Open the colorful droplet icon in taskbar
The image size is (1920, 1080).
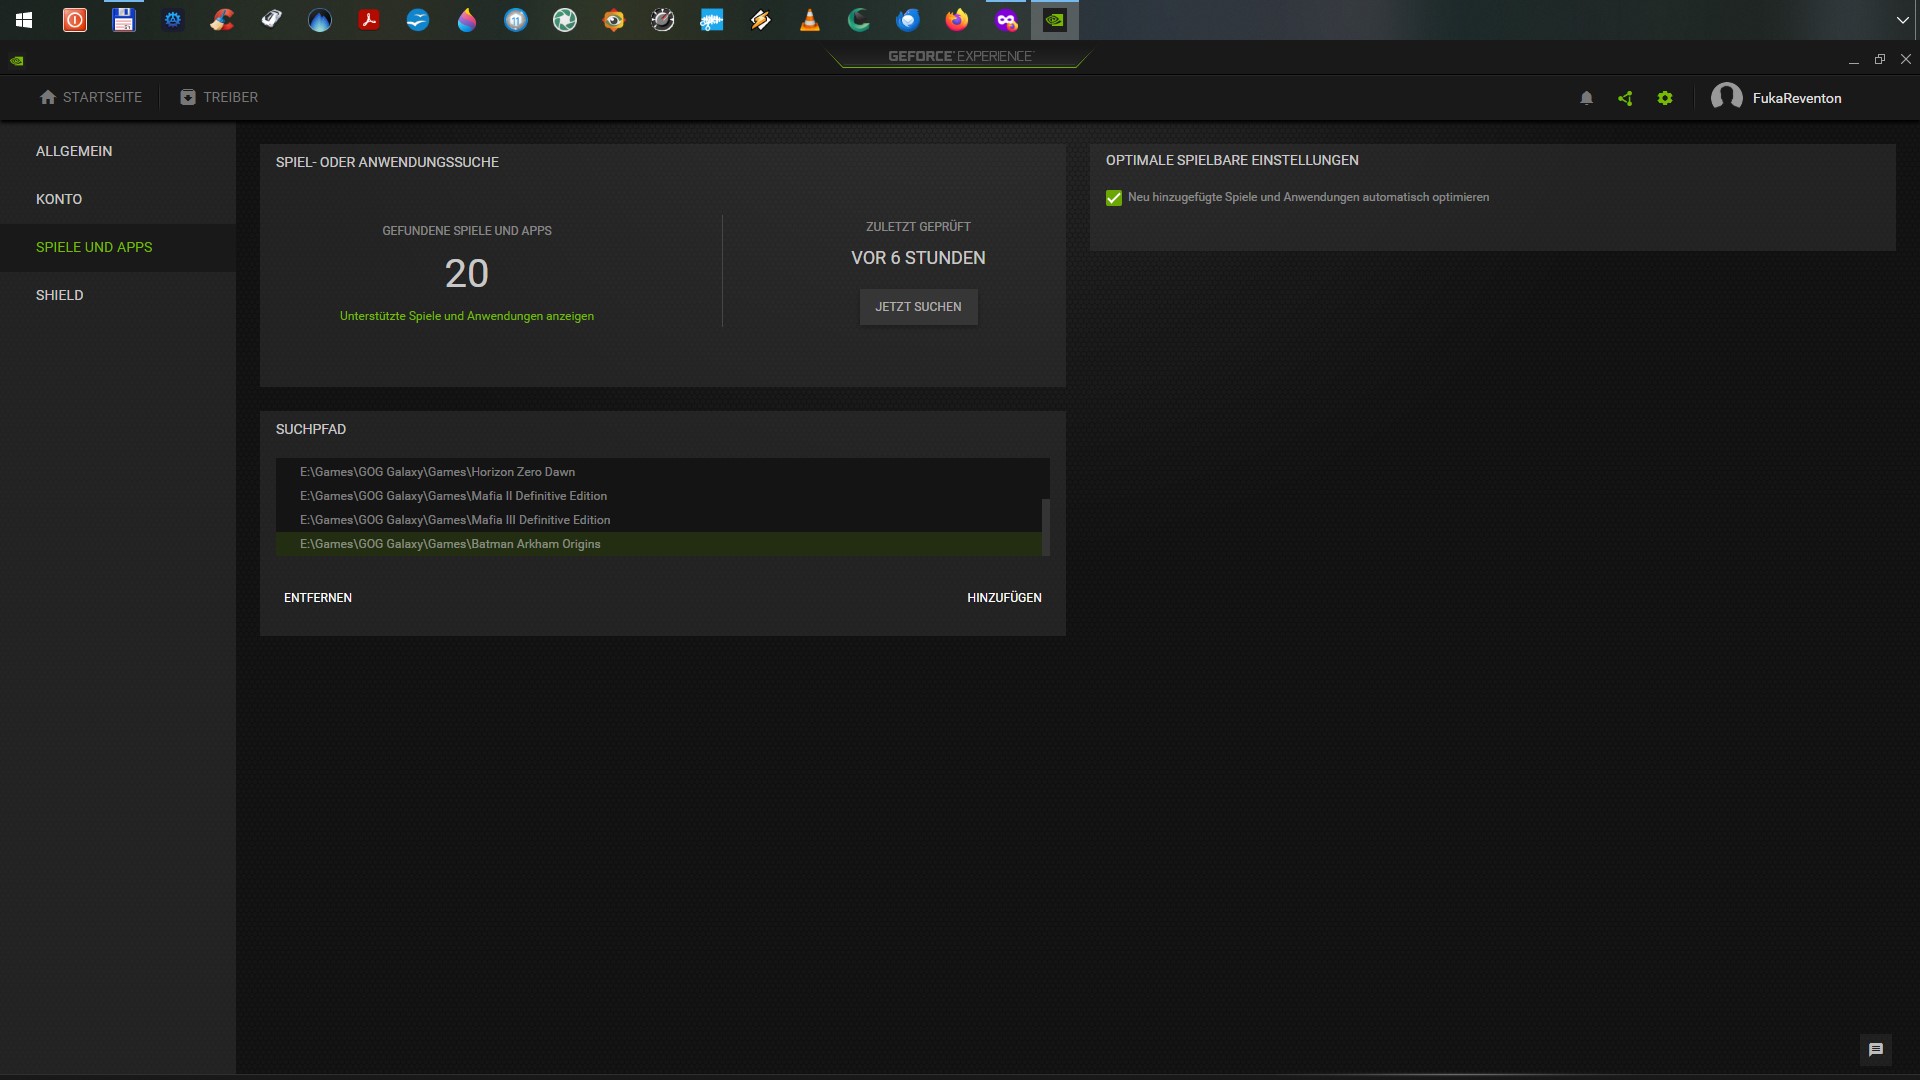click(x=467, y=20)
